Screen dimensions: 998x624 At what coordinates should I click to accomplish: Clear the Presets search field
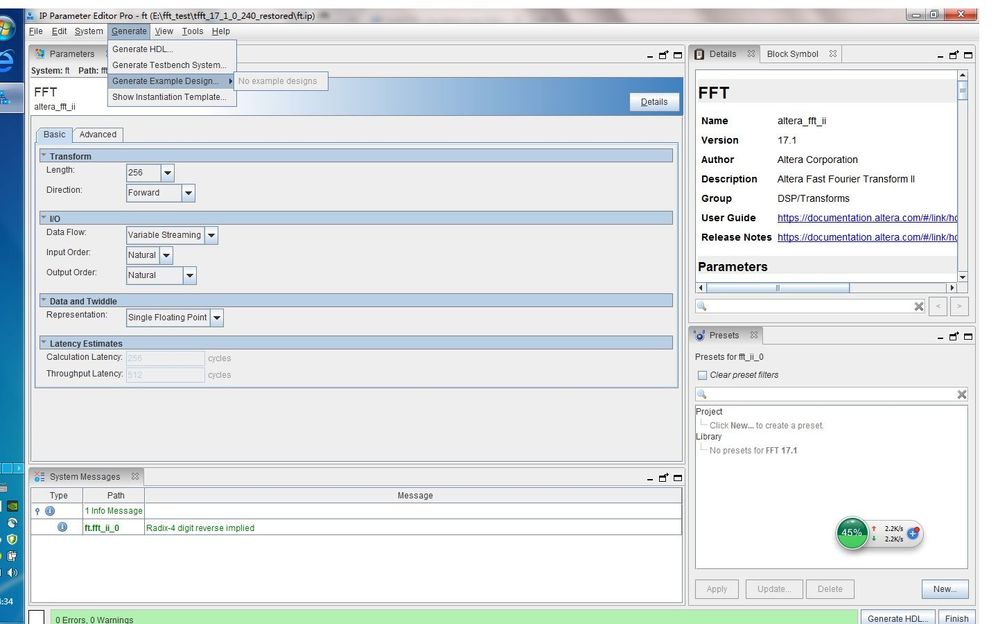(x=962, y=395)
